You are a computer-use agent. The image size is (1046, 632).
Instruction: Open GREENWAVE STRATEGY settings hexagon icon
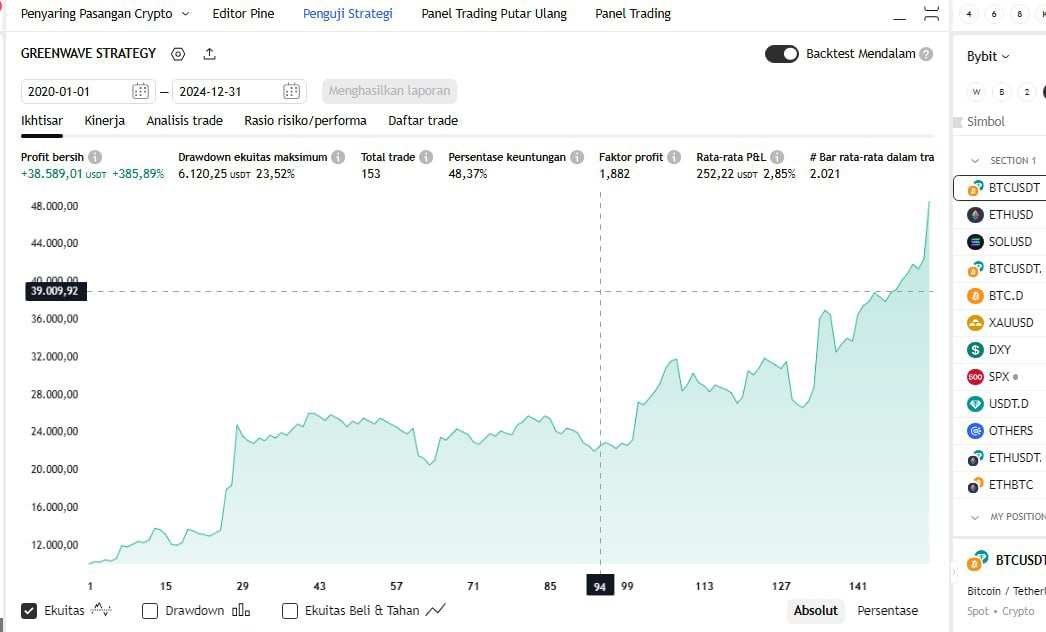[177, 54]
